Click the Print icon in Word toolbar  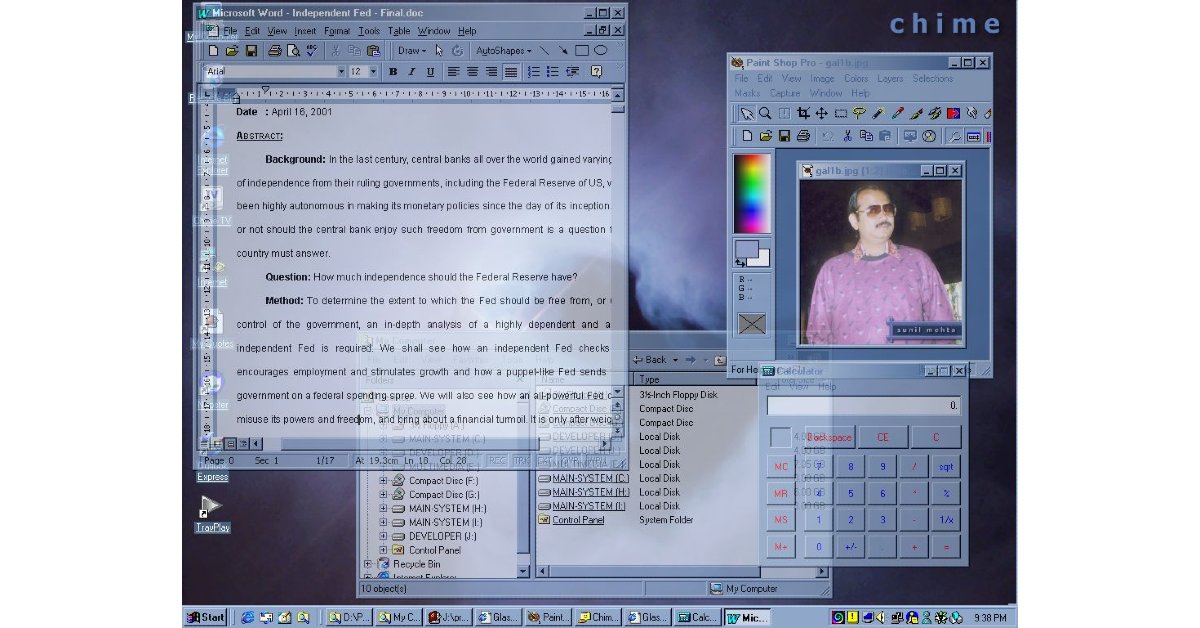[275, 51]
